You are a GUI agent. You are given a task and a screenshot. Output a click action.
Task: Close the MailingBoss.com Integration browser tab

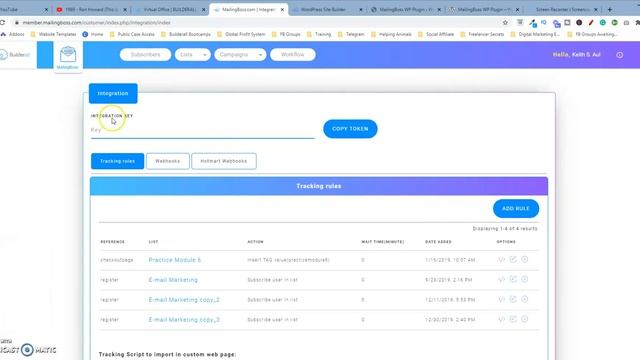click(x=282, y=9)
